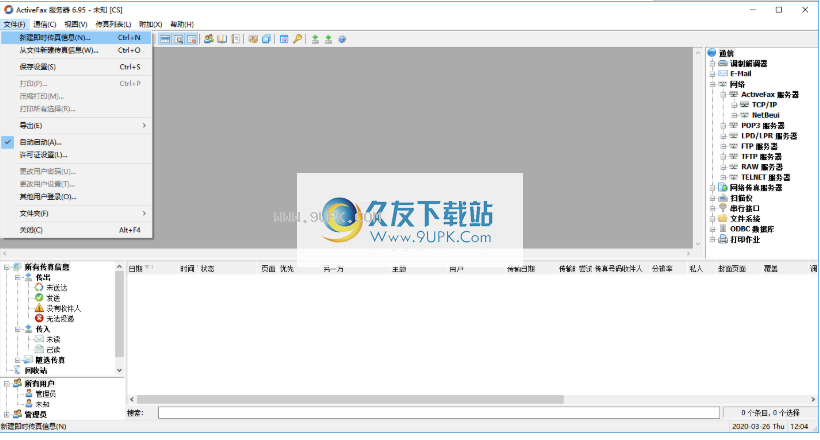Select 扫描仪 in the communication tree
Image resolution: width=820 pixels, height=440 pixels.
[741, 198]
